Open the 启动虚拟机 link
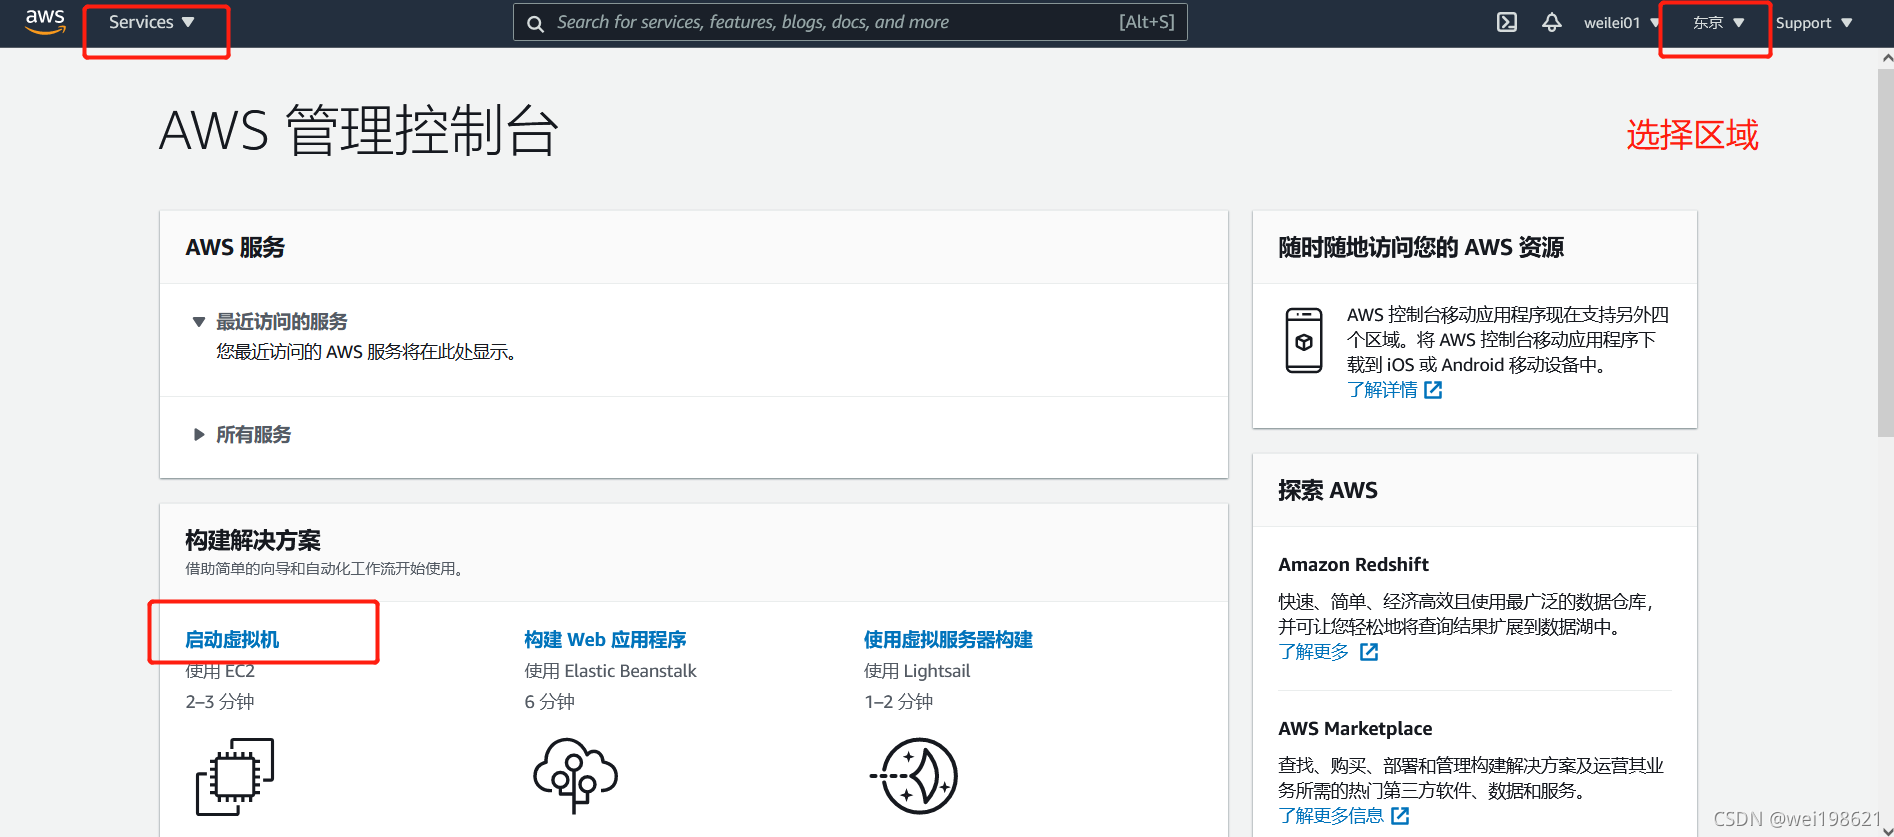Screen dimensions: 1894x837 point(232,640)
